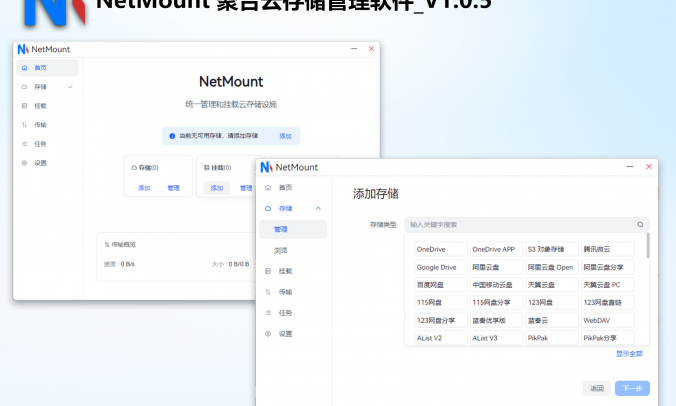Click the 下一步 button
676x406 pixels.
tap(632, 388)
